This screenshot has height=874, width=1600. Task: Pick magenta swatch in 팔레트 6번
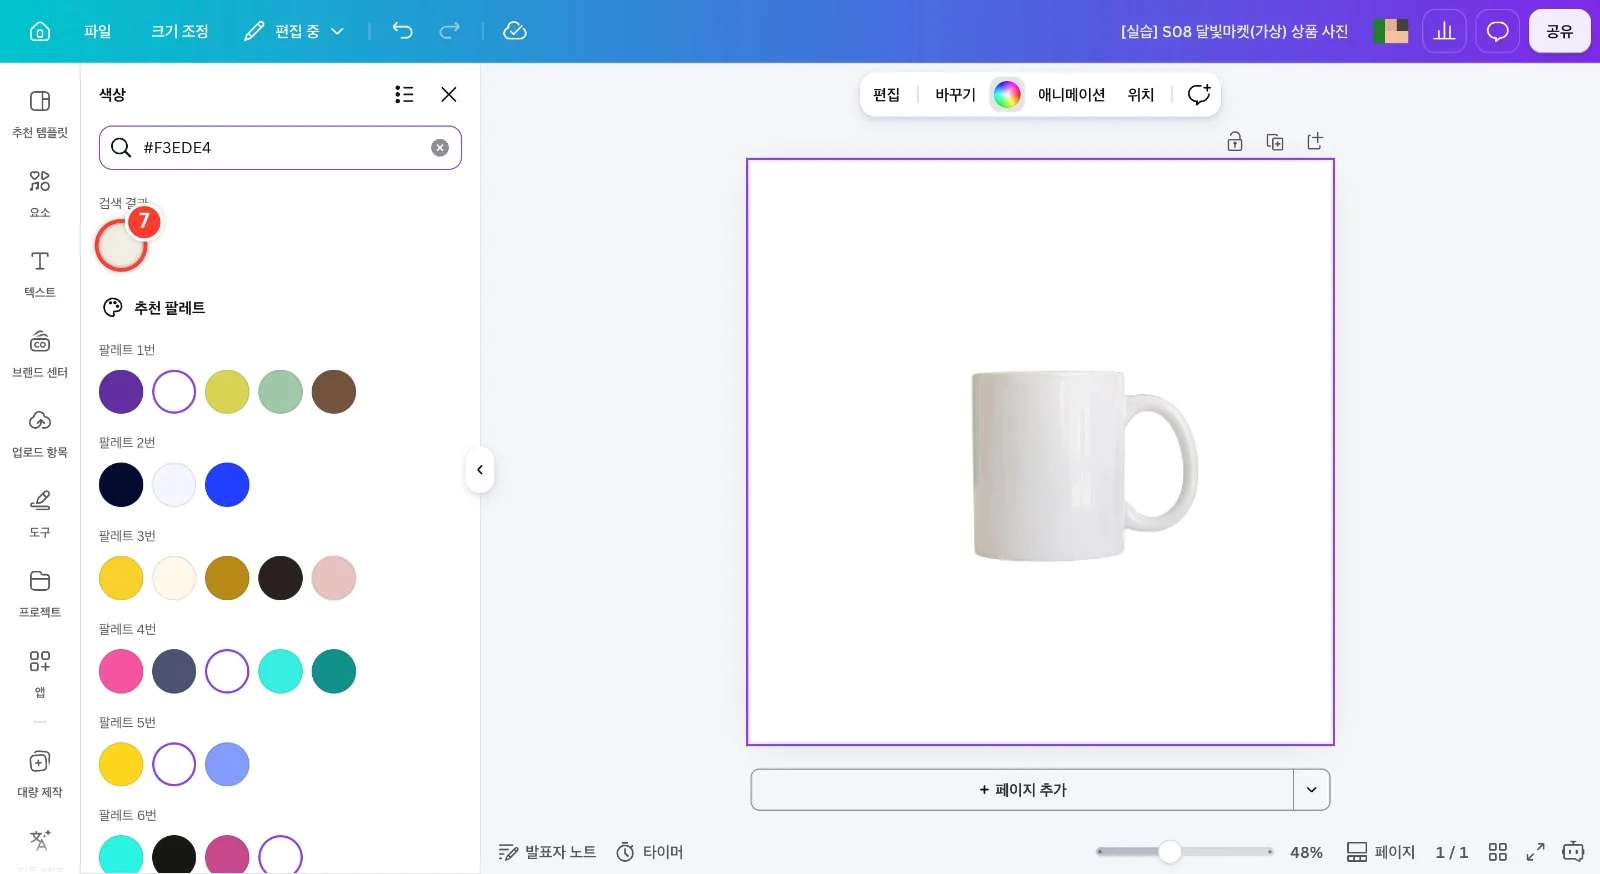tap(227, 855)
